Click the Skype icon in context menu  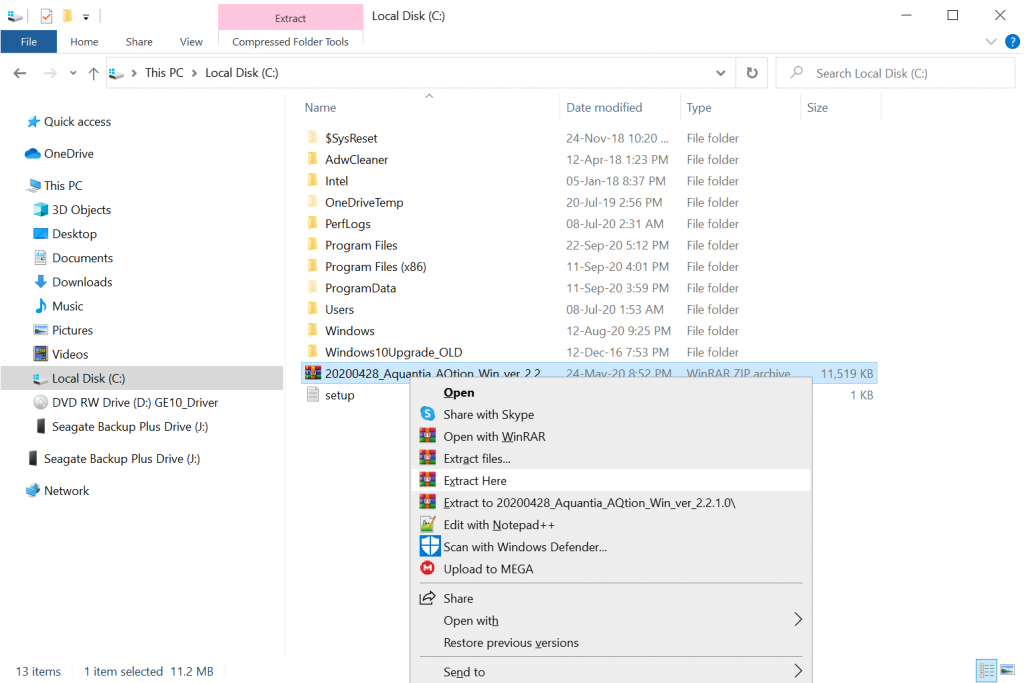pos(428,414)
